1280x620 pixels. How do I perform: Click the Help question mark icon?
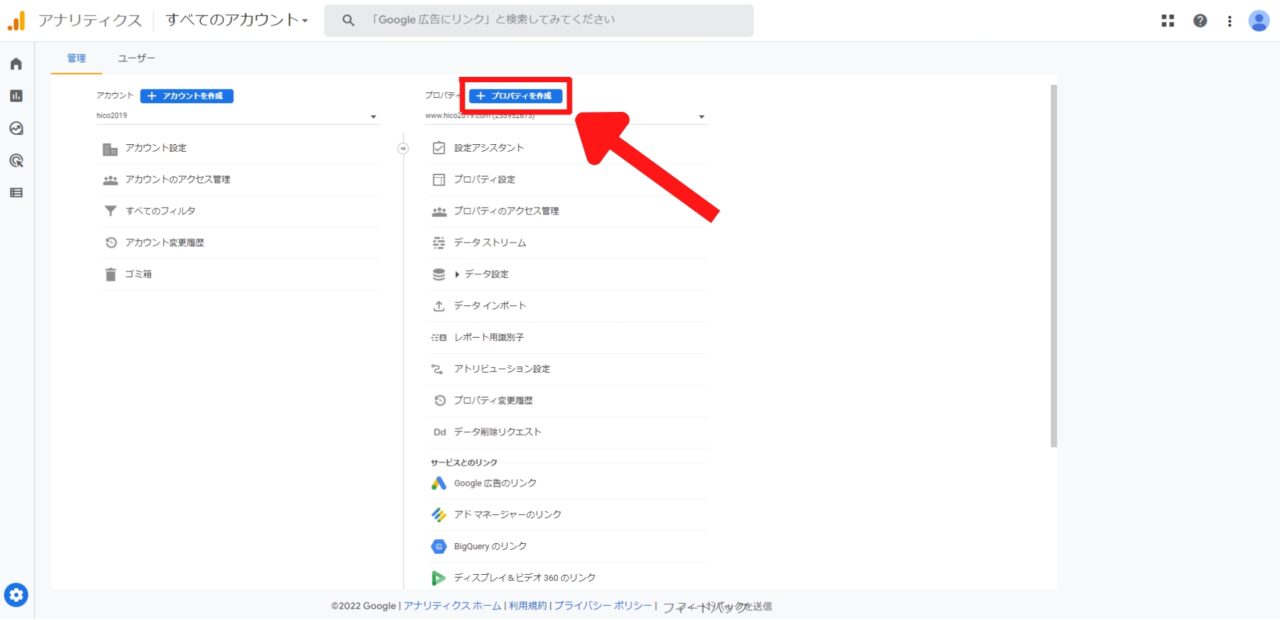tap(1199, 20)
